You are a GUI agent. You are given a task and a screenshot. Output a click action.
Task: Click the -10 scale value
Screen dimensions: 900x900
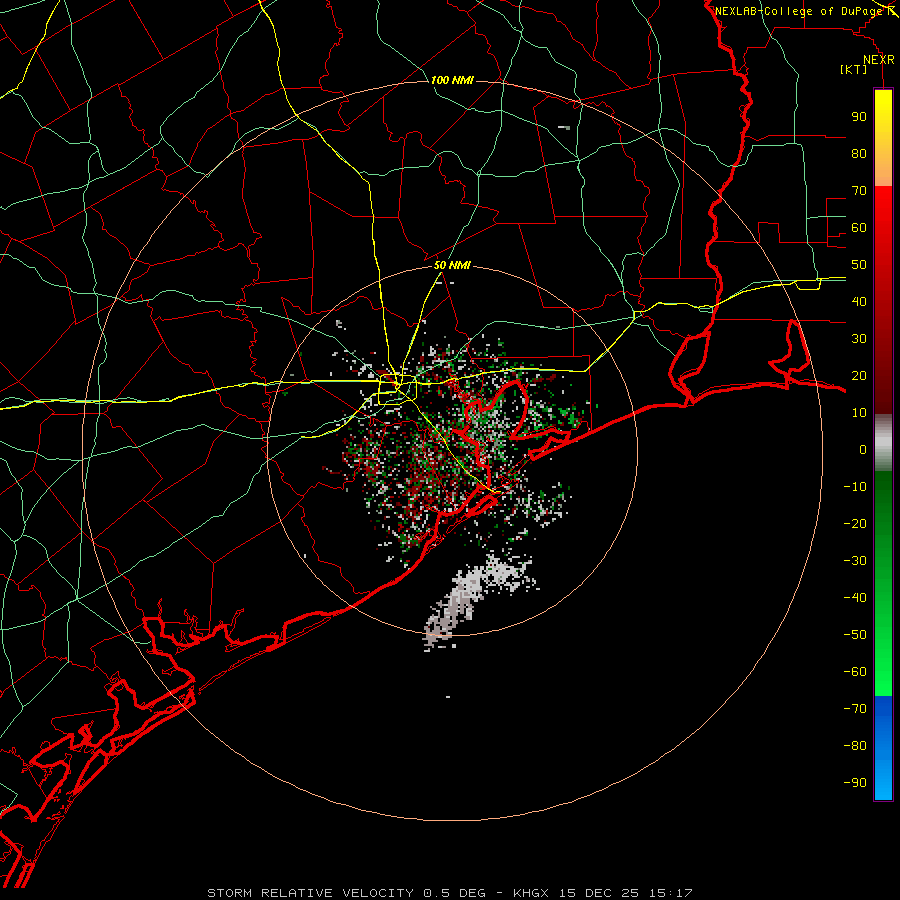coord(855,487)
